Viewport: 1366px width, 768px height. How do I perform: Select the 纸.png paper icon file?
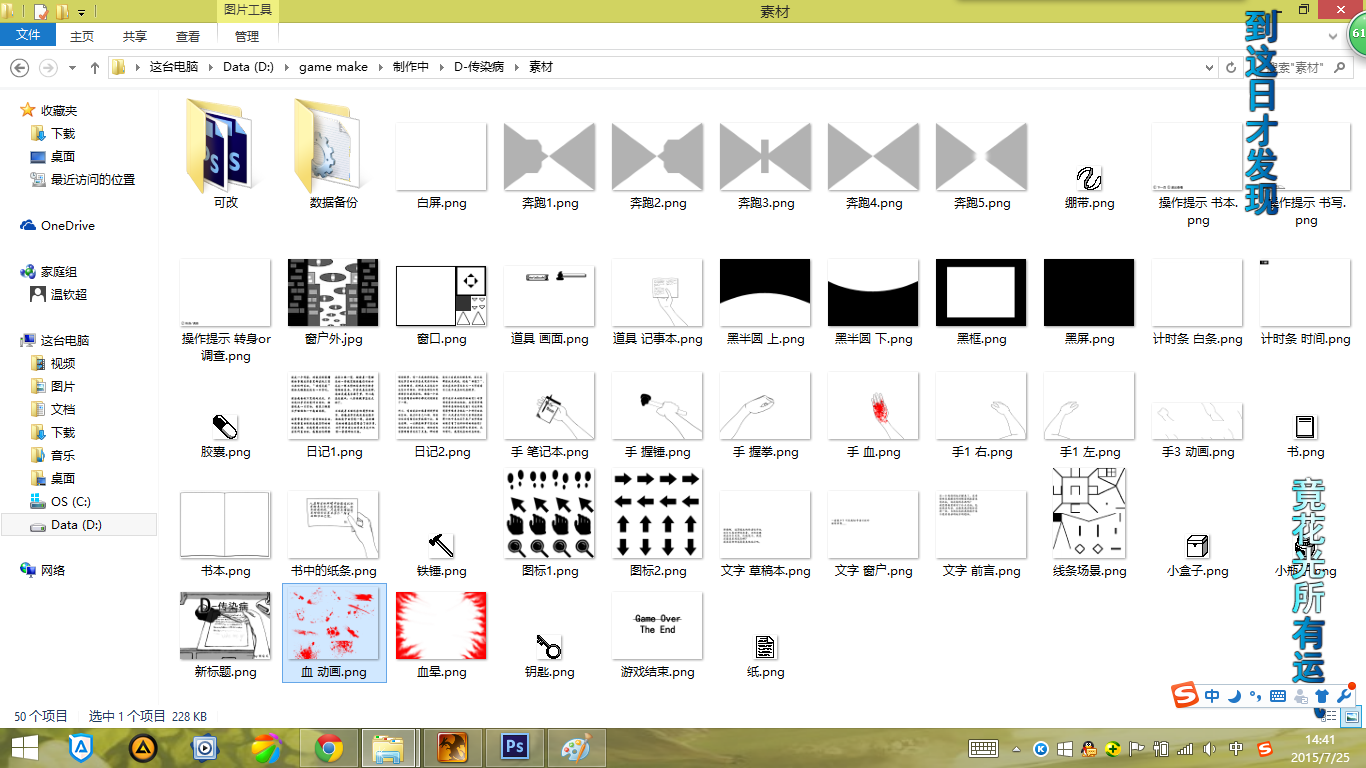pyautogui.click(x=765, y=646)
